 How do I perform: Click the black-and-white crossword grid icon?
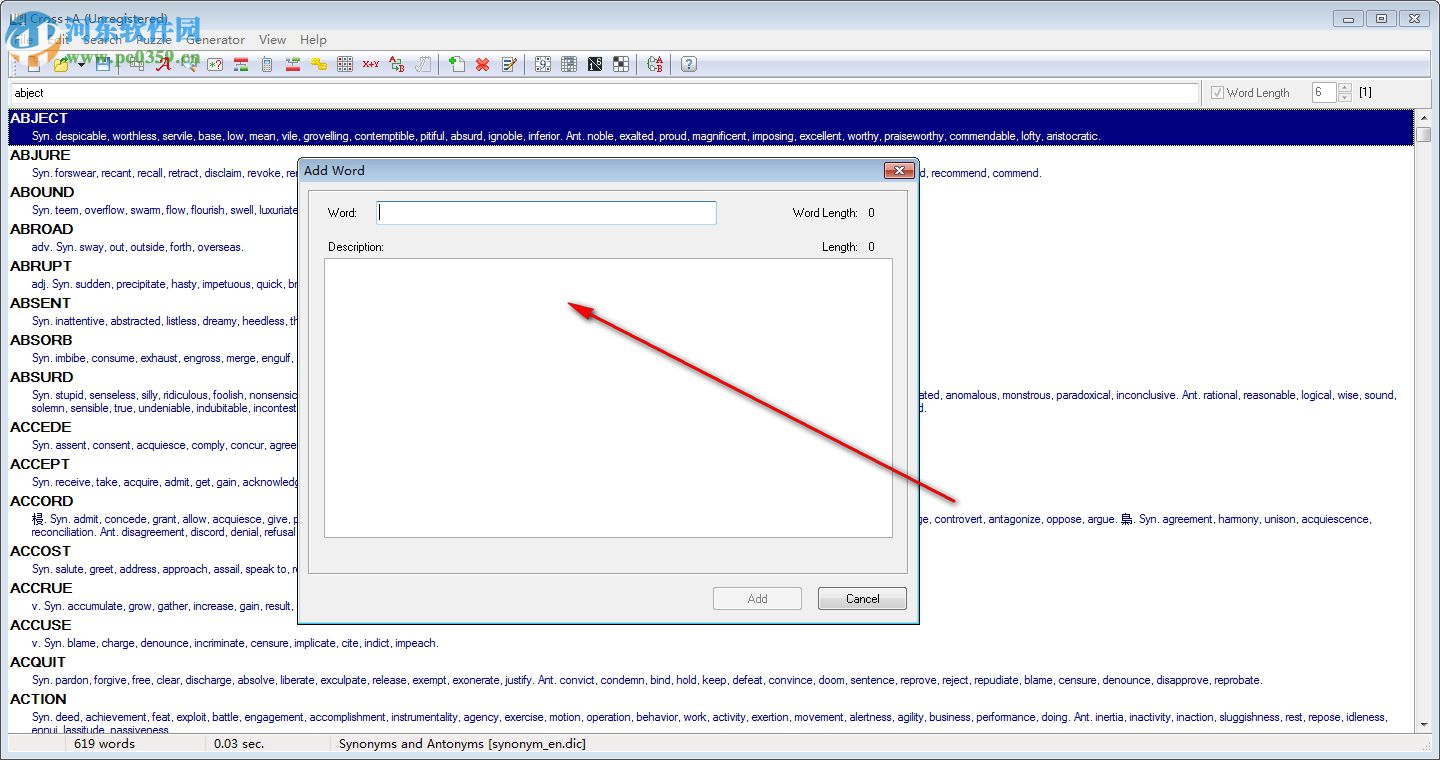click(x=621, y=64)
